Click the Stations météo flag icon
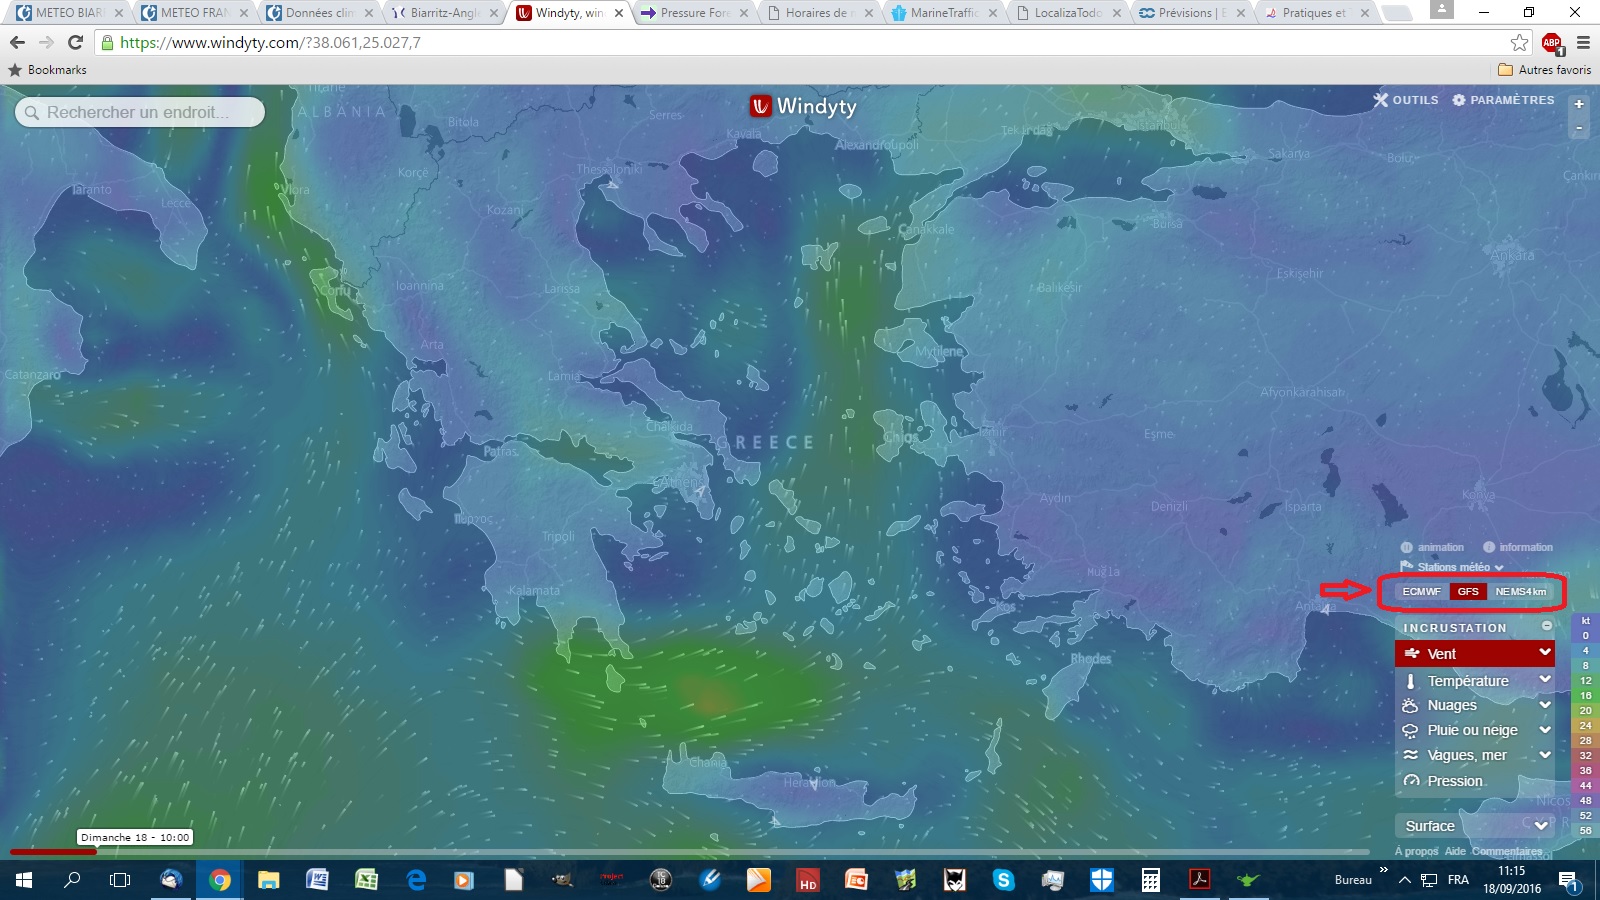The width and height of the screenshot is (1600, 900). 1406,567
